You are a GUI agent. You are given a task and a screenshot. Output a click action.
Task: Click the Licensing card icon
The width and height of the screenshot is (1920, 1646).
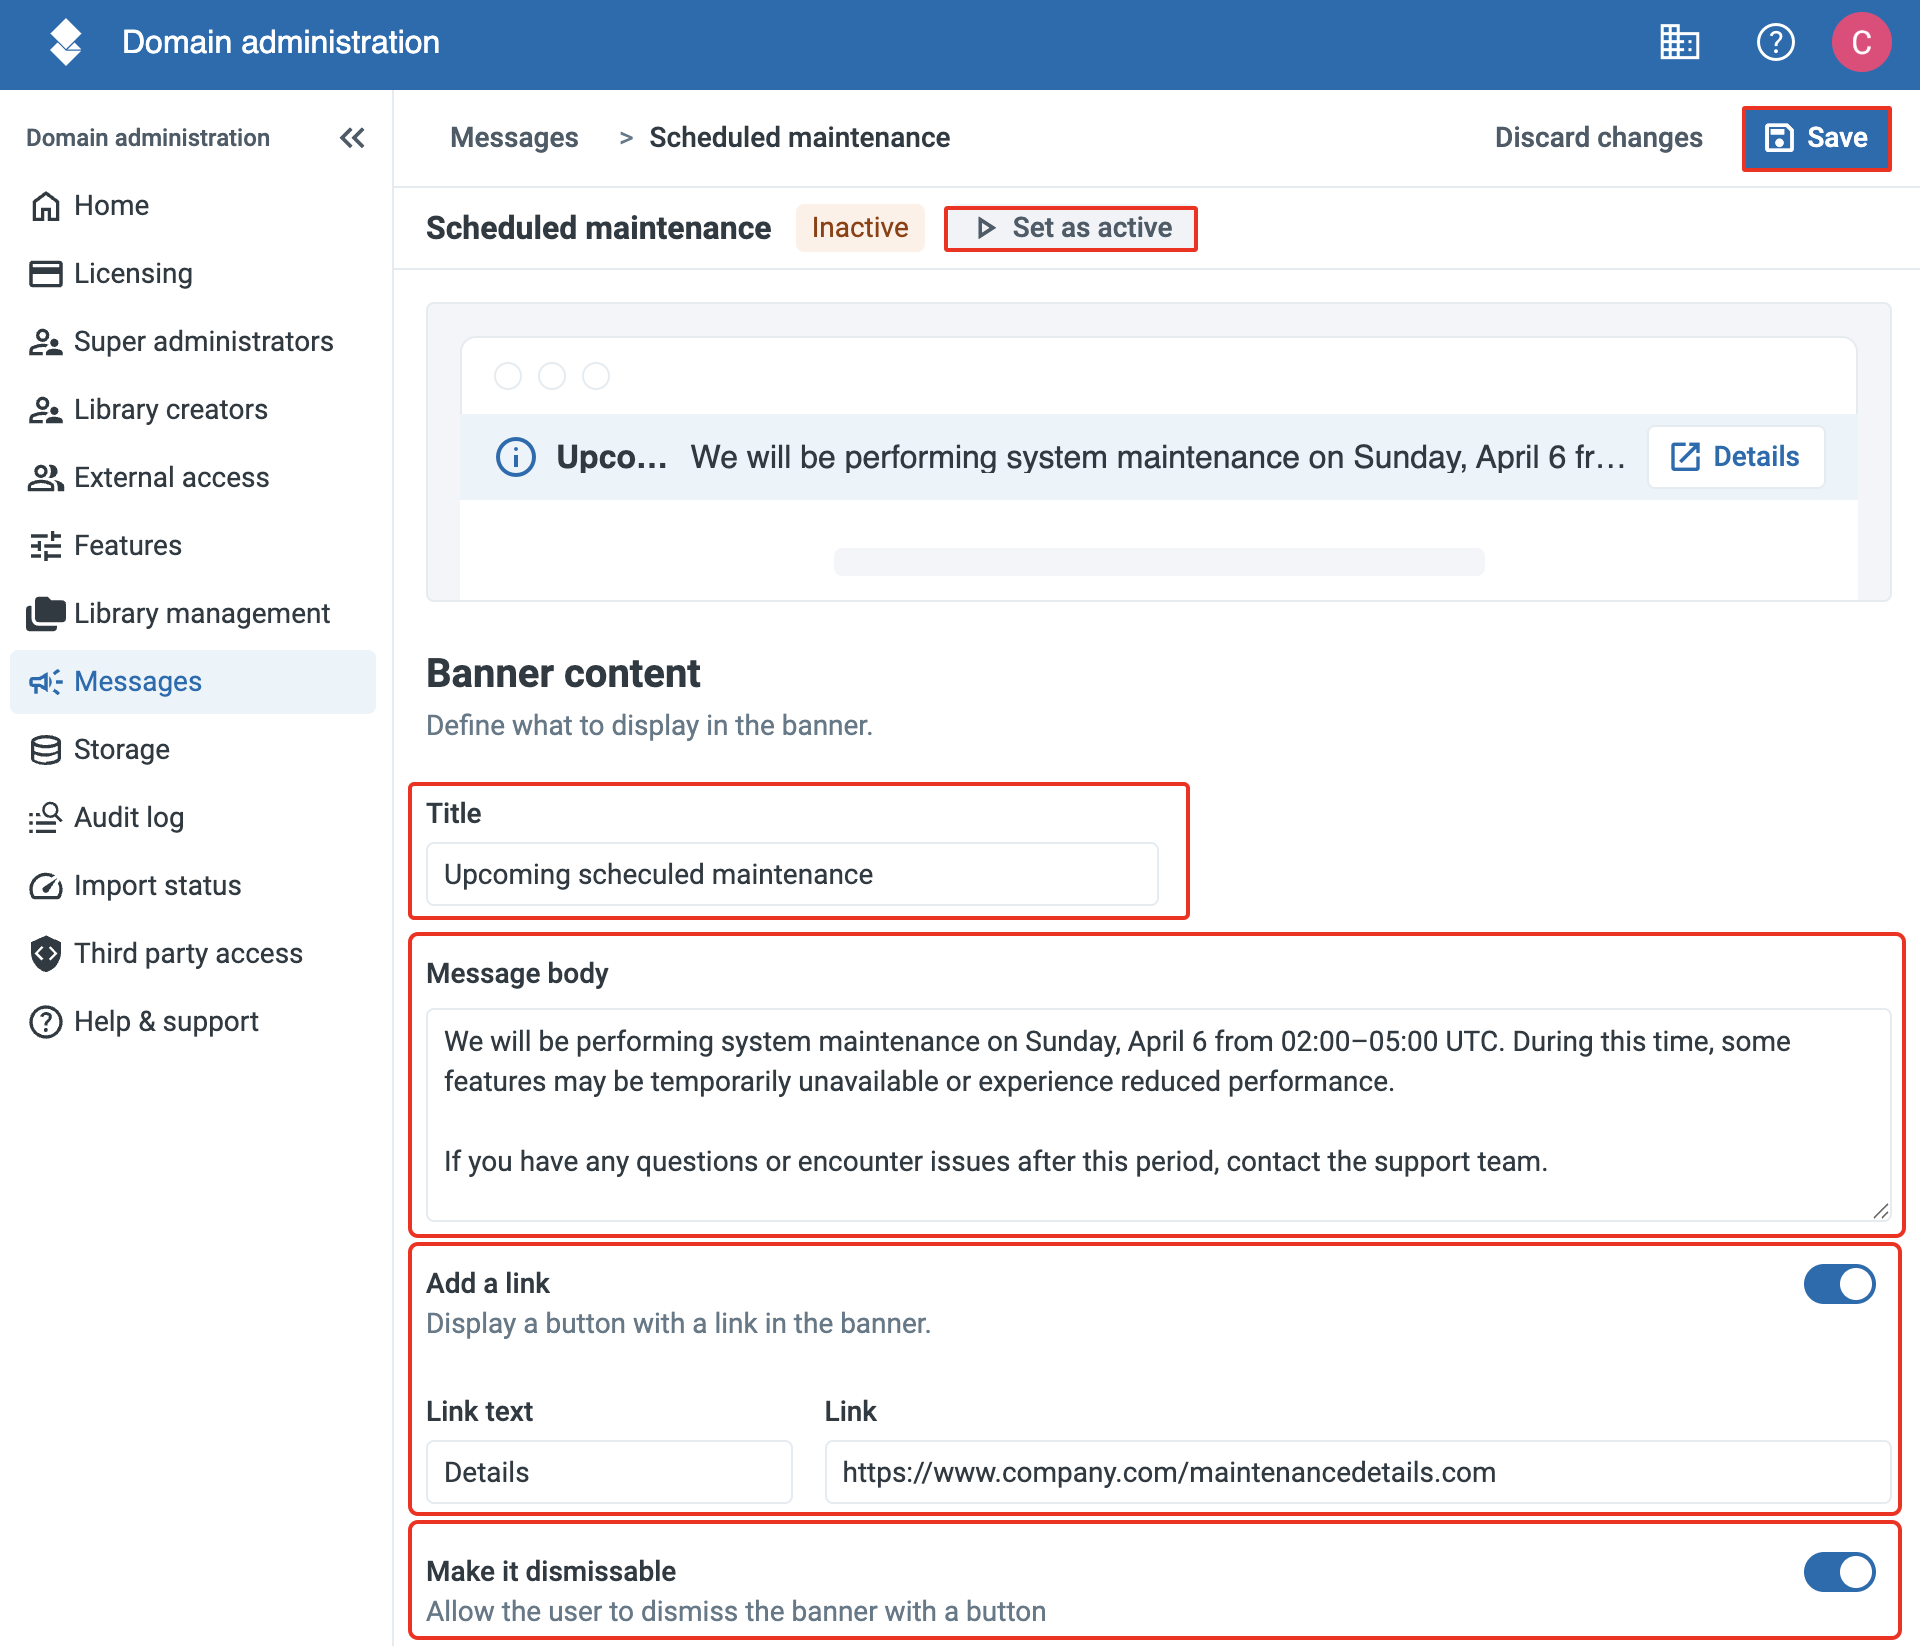coord(46,273)
